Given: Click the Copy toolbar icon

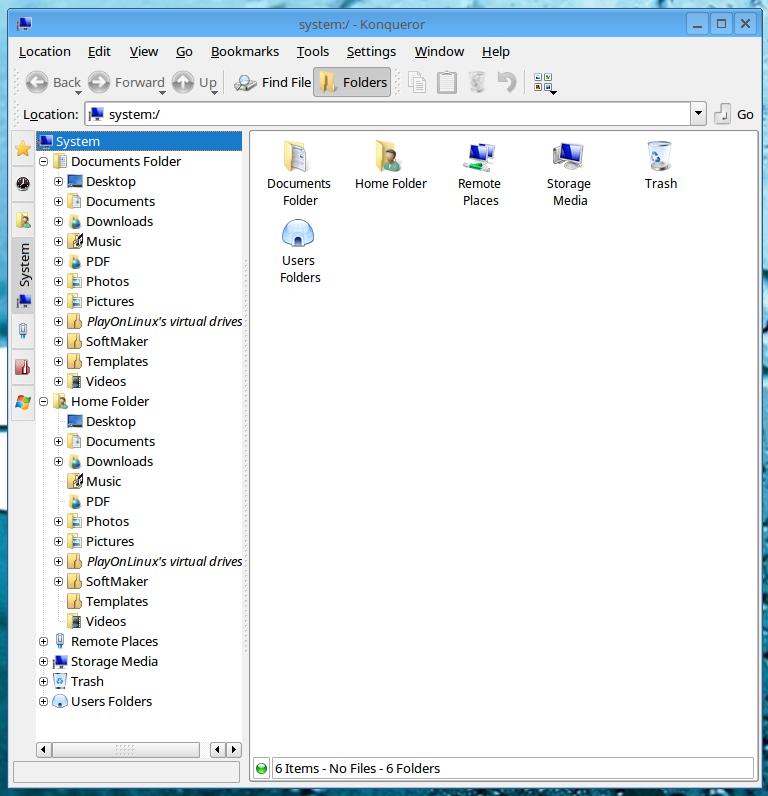Looking at the screenshot, I should click(x=417, y=82).
